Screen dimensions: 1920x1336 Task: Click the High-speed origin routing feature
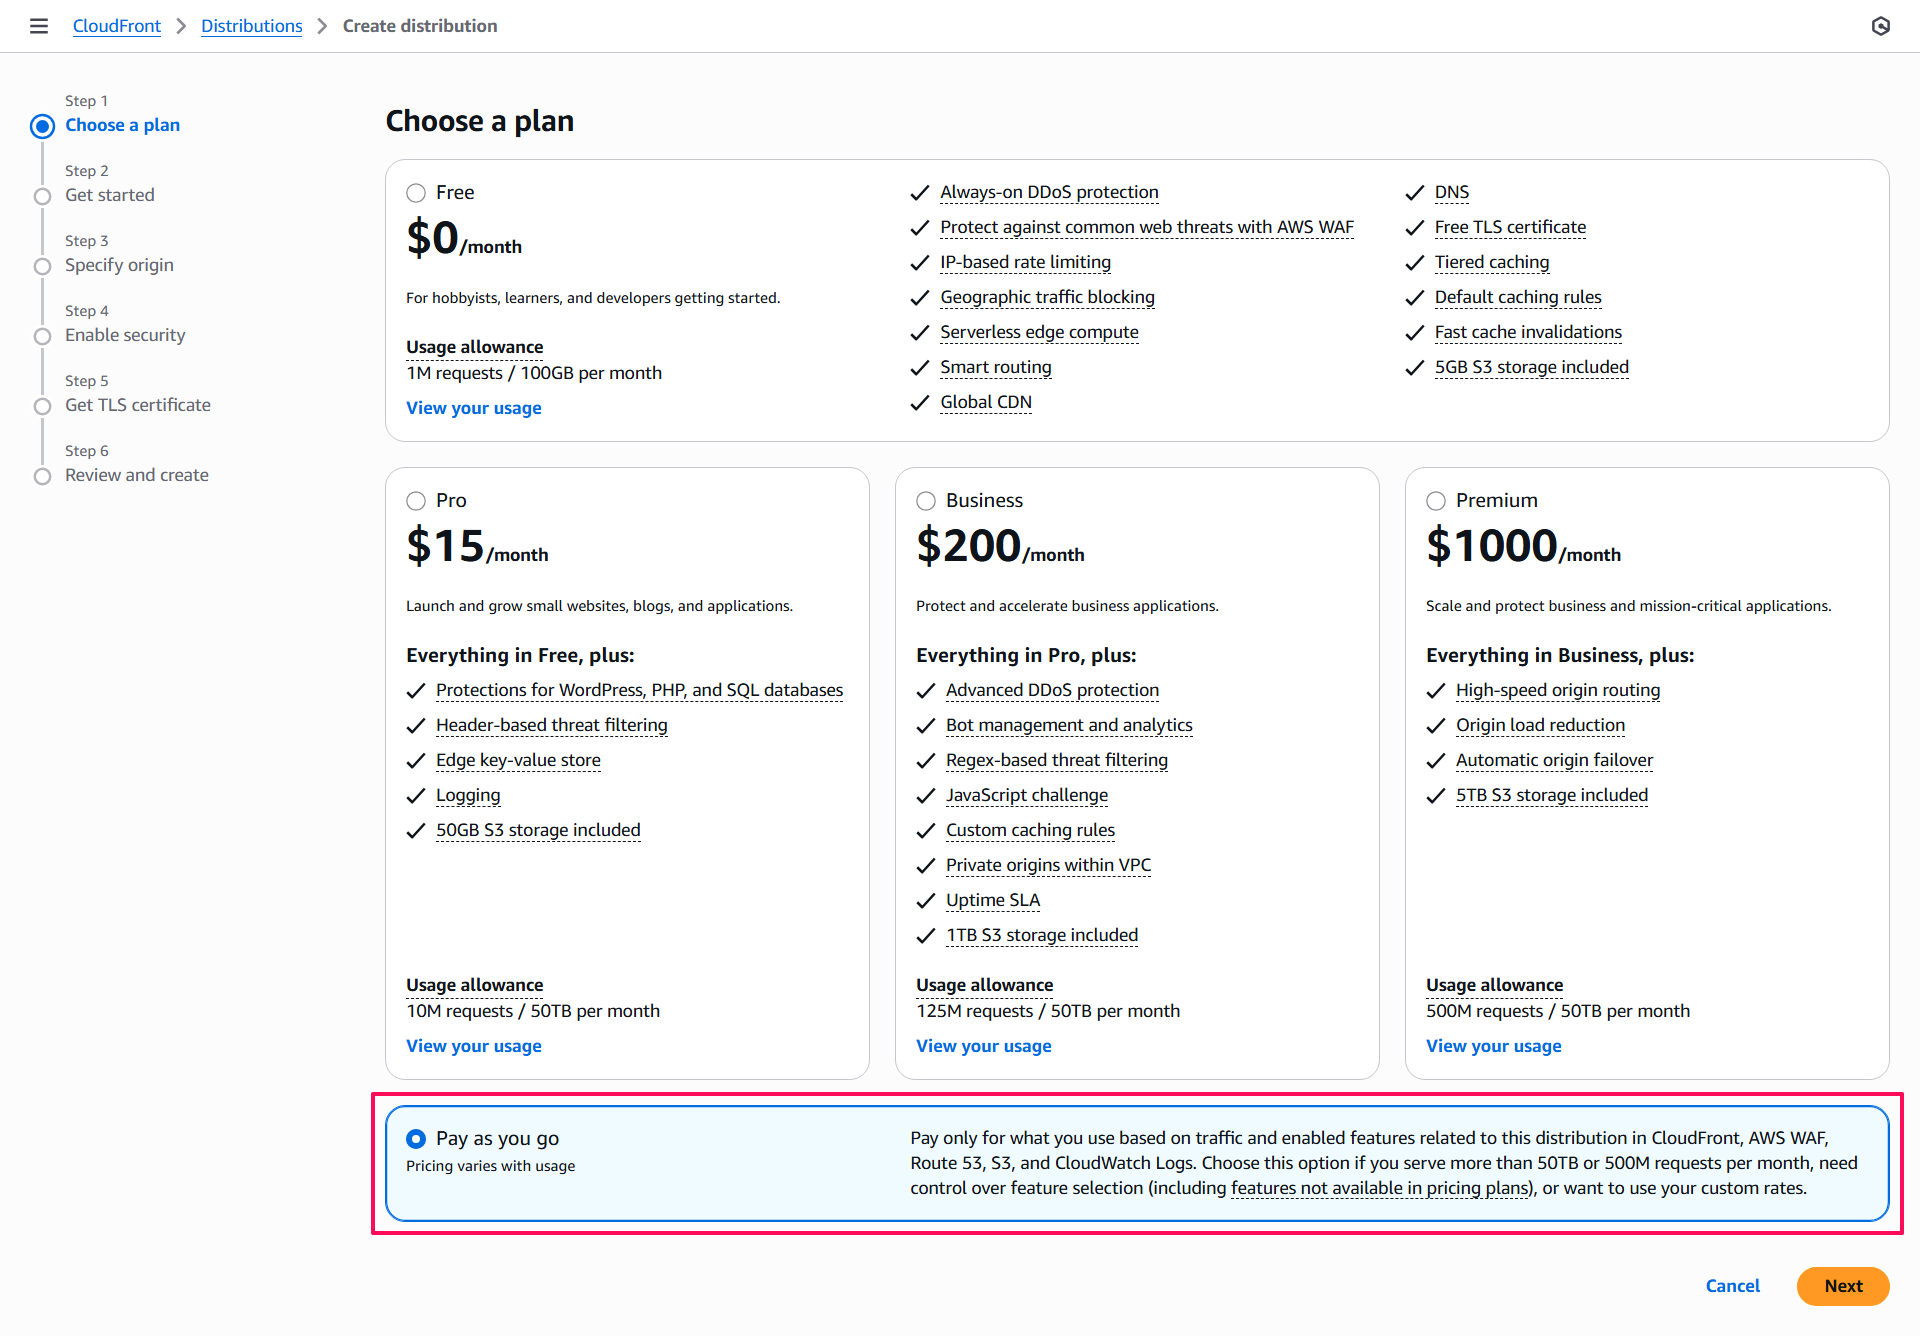click(x=1557, y=690)
